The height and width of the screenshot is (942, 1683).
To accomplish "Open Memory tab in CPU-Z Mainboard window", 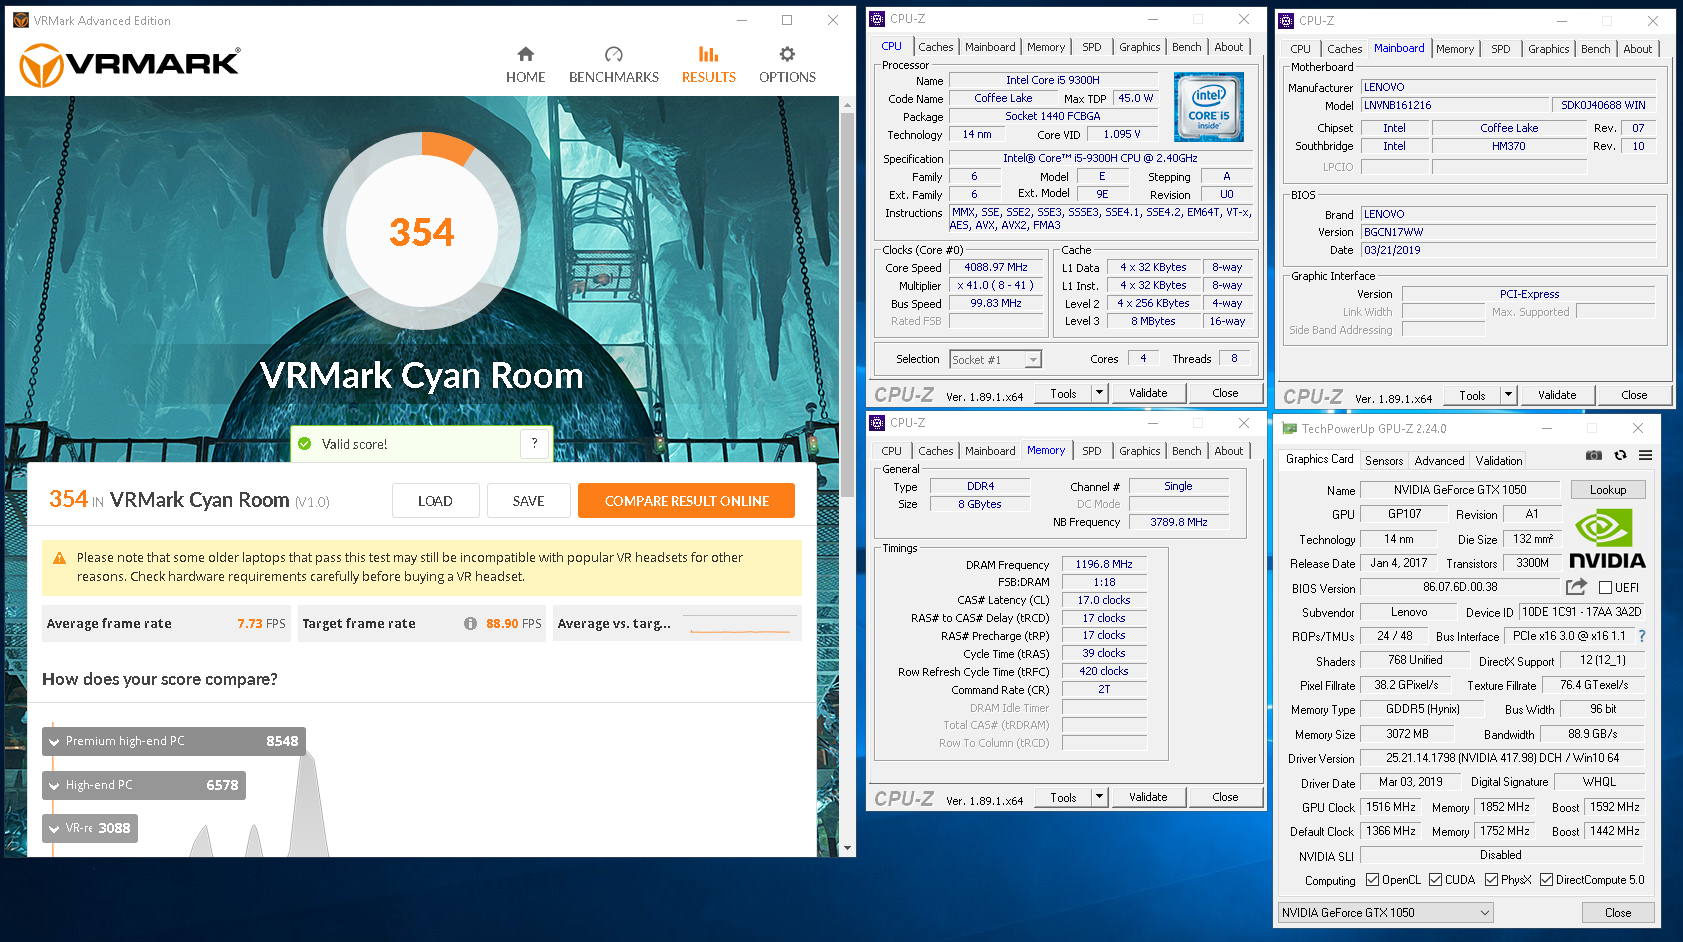I will (x=1454, y=49).
